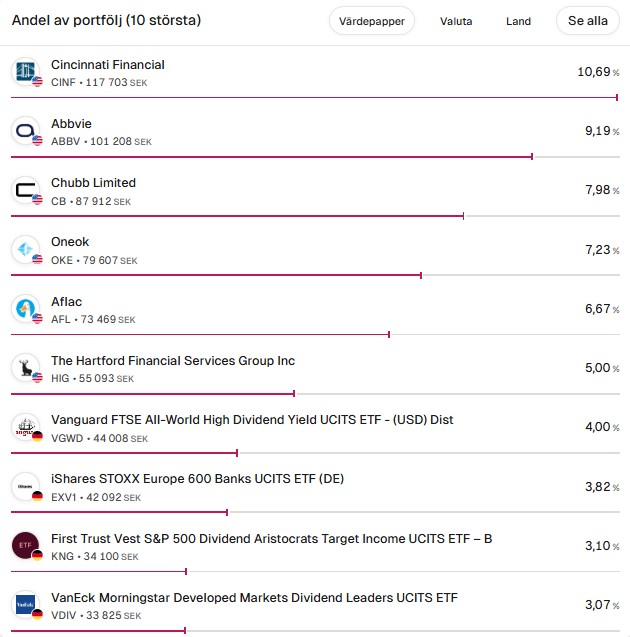Click the Cincinnati Financial company logo
The image size is (630, 637).
click(x=25, y=72)
